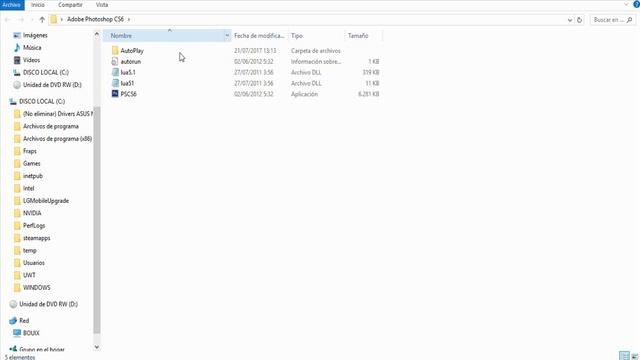
Task: Click the navigation pane scrollbar thumb
Action: 97,220
